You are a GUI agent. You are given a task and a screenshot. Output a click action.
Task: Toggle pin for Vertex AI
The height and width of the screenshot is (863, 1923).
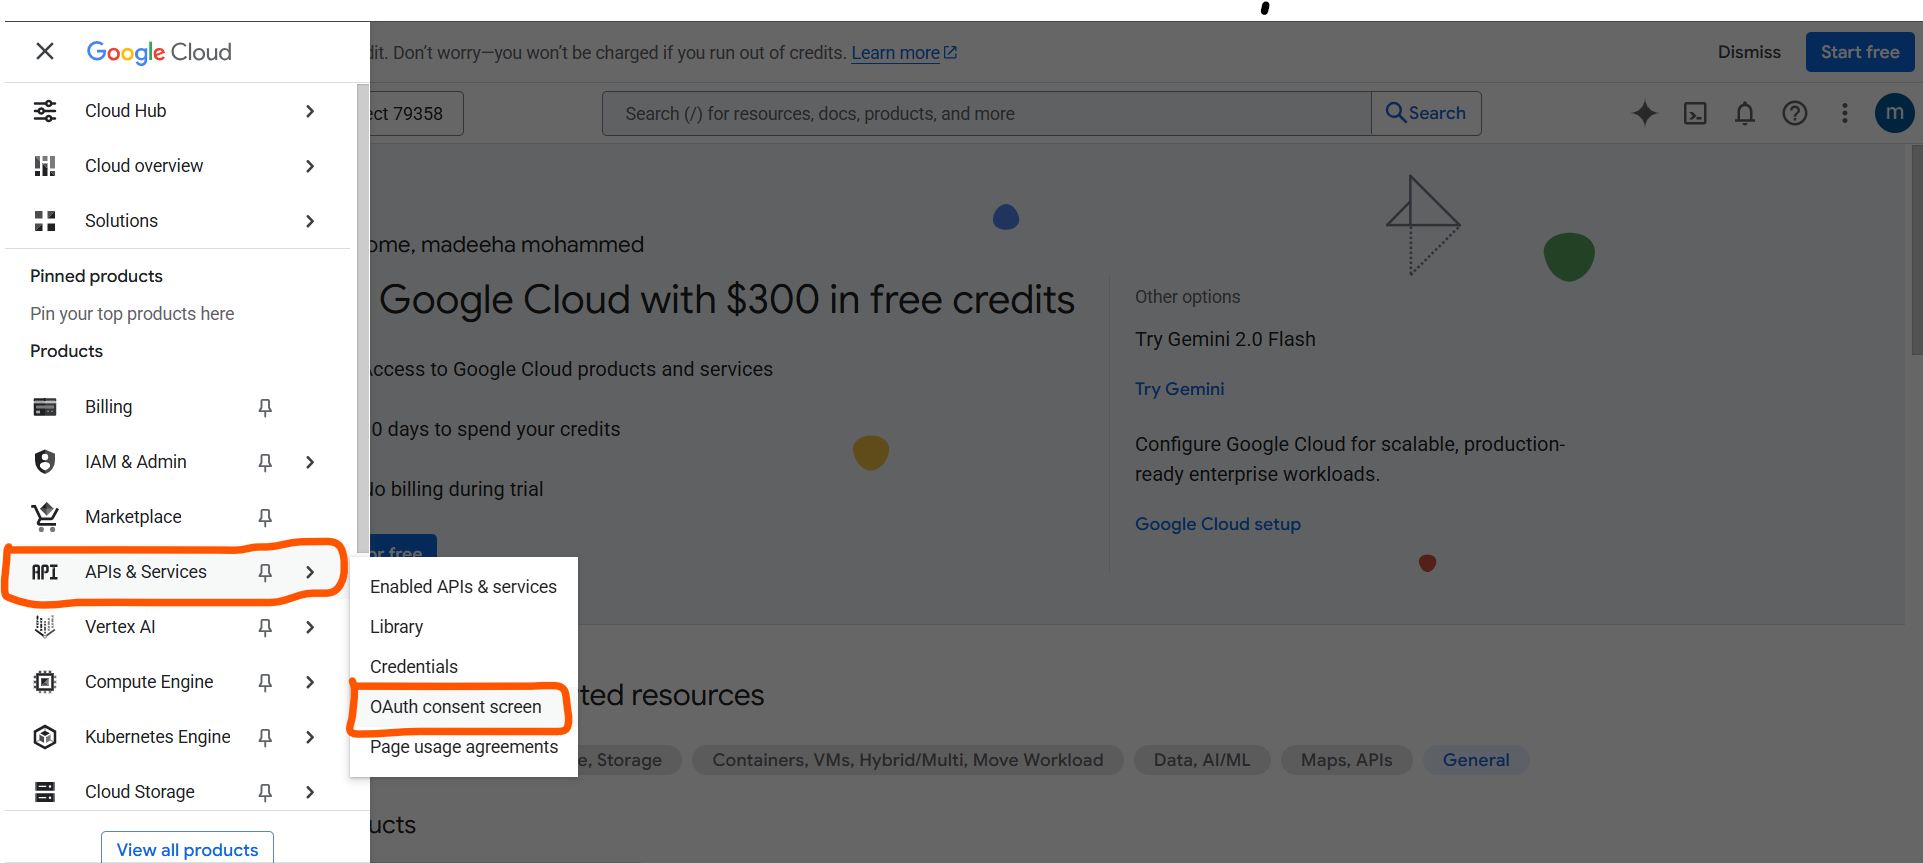point(265,627)
